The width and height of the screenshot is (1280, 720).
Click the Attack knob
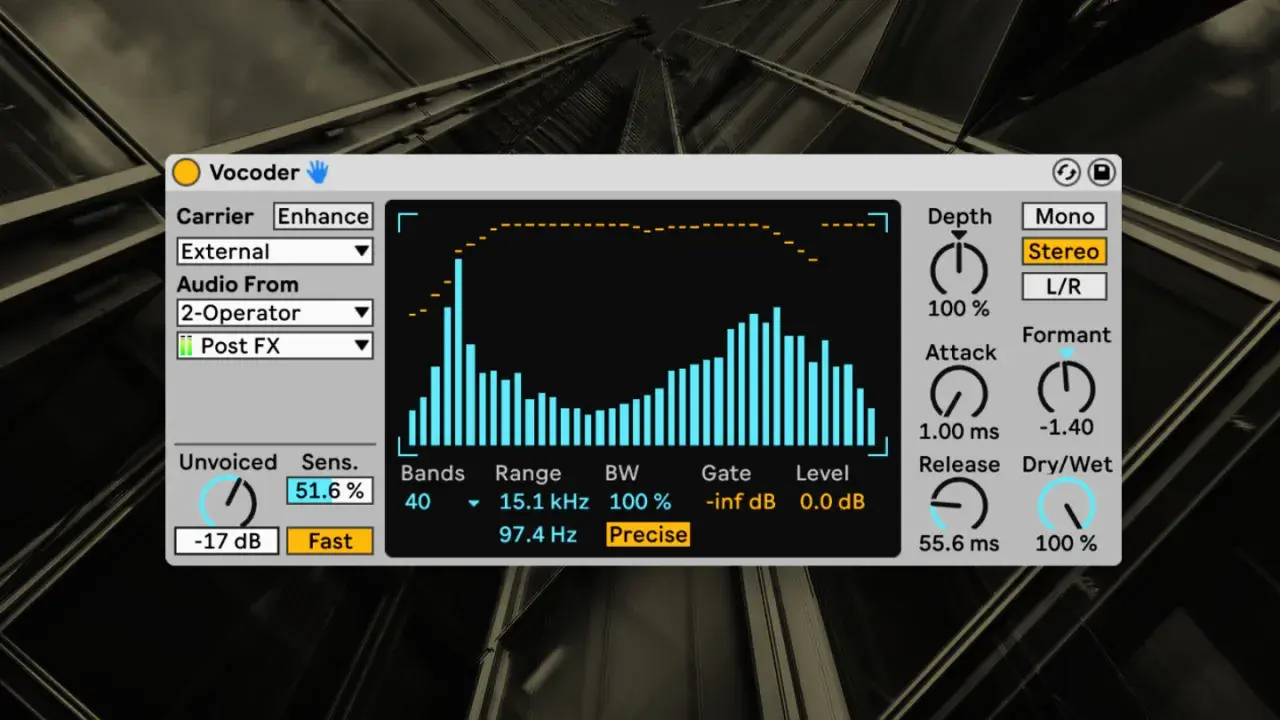(x=959, y=391)
